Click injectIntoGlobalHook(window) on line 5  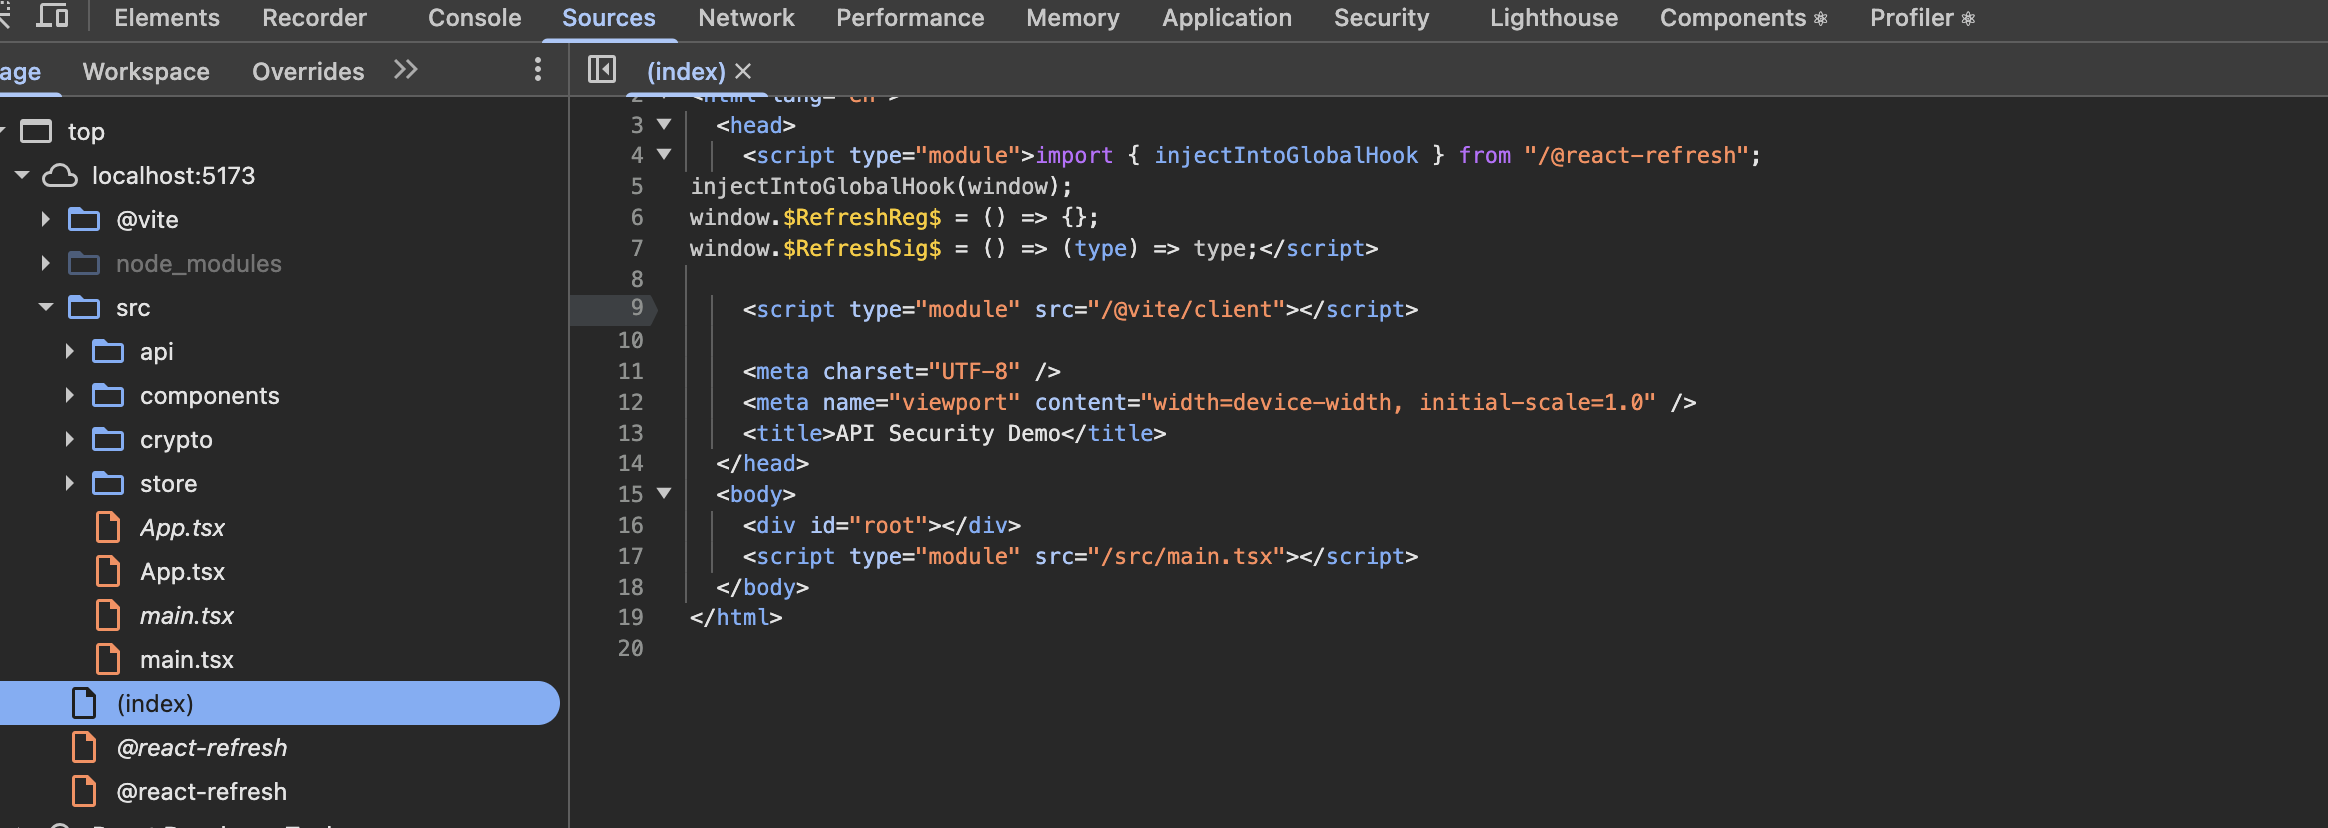(x=875, y=186)
